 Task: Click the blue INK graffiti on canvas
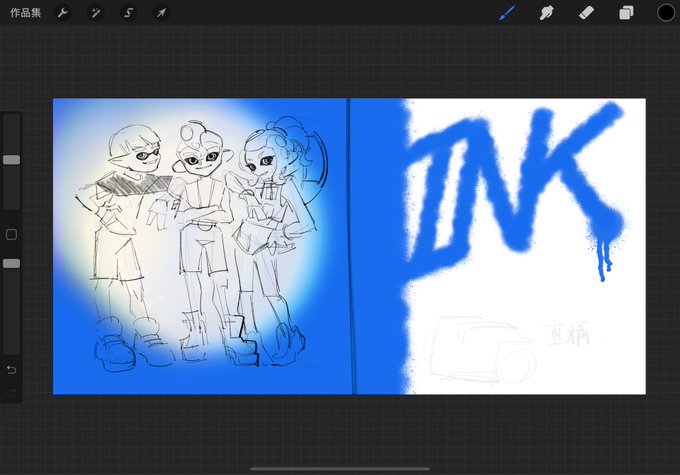click(514, 187)
